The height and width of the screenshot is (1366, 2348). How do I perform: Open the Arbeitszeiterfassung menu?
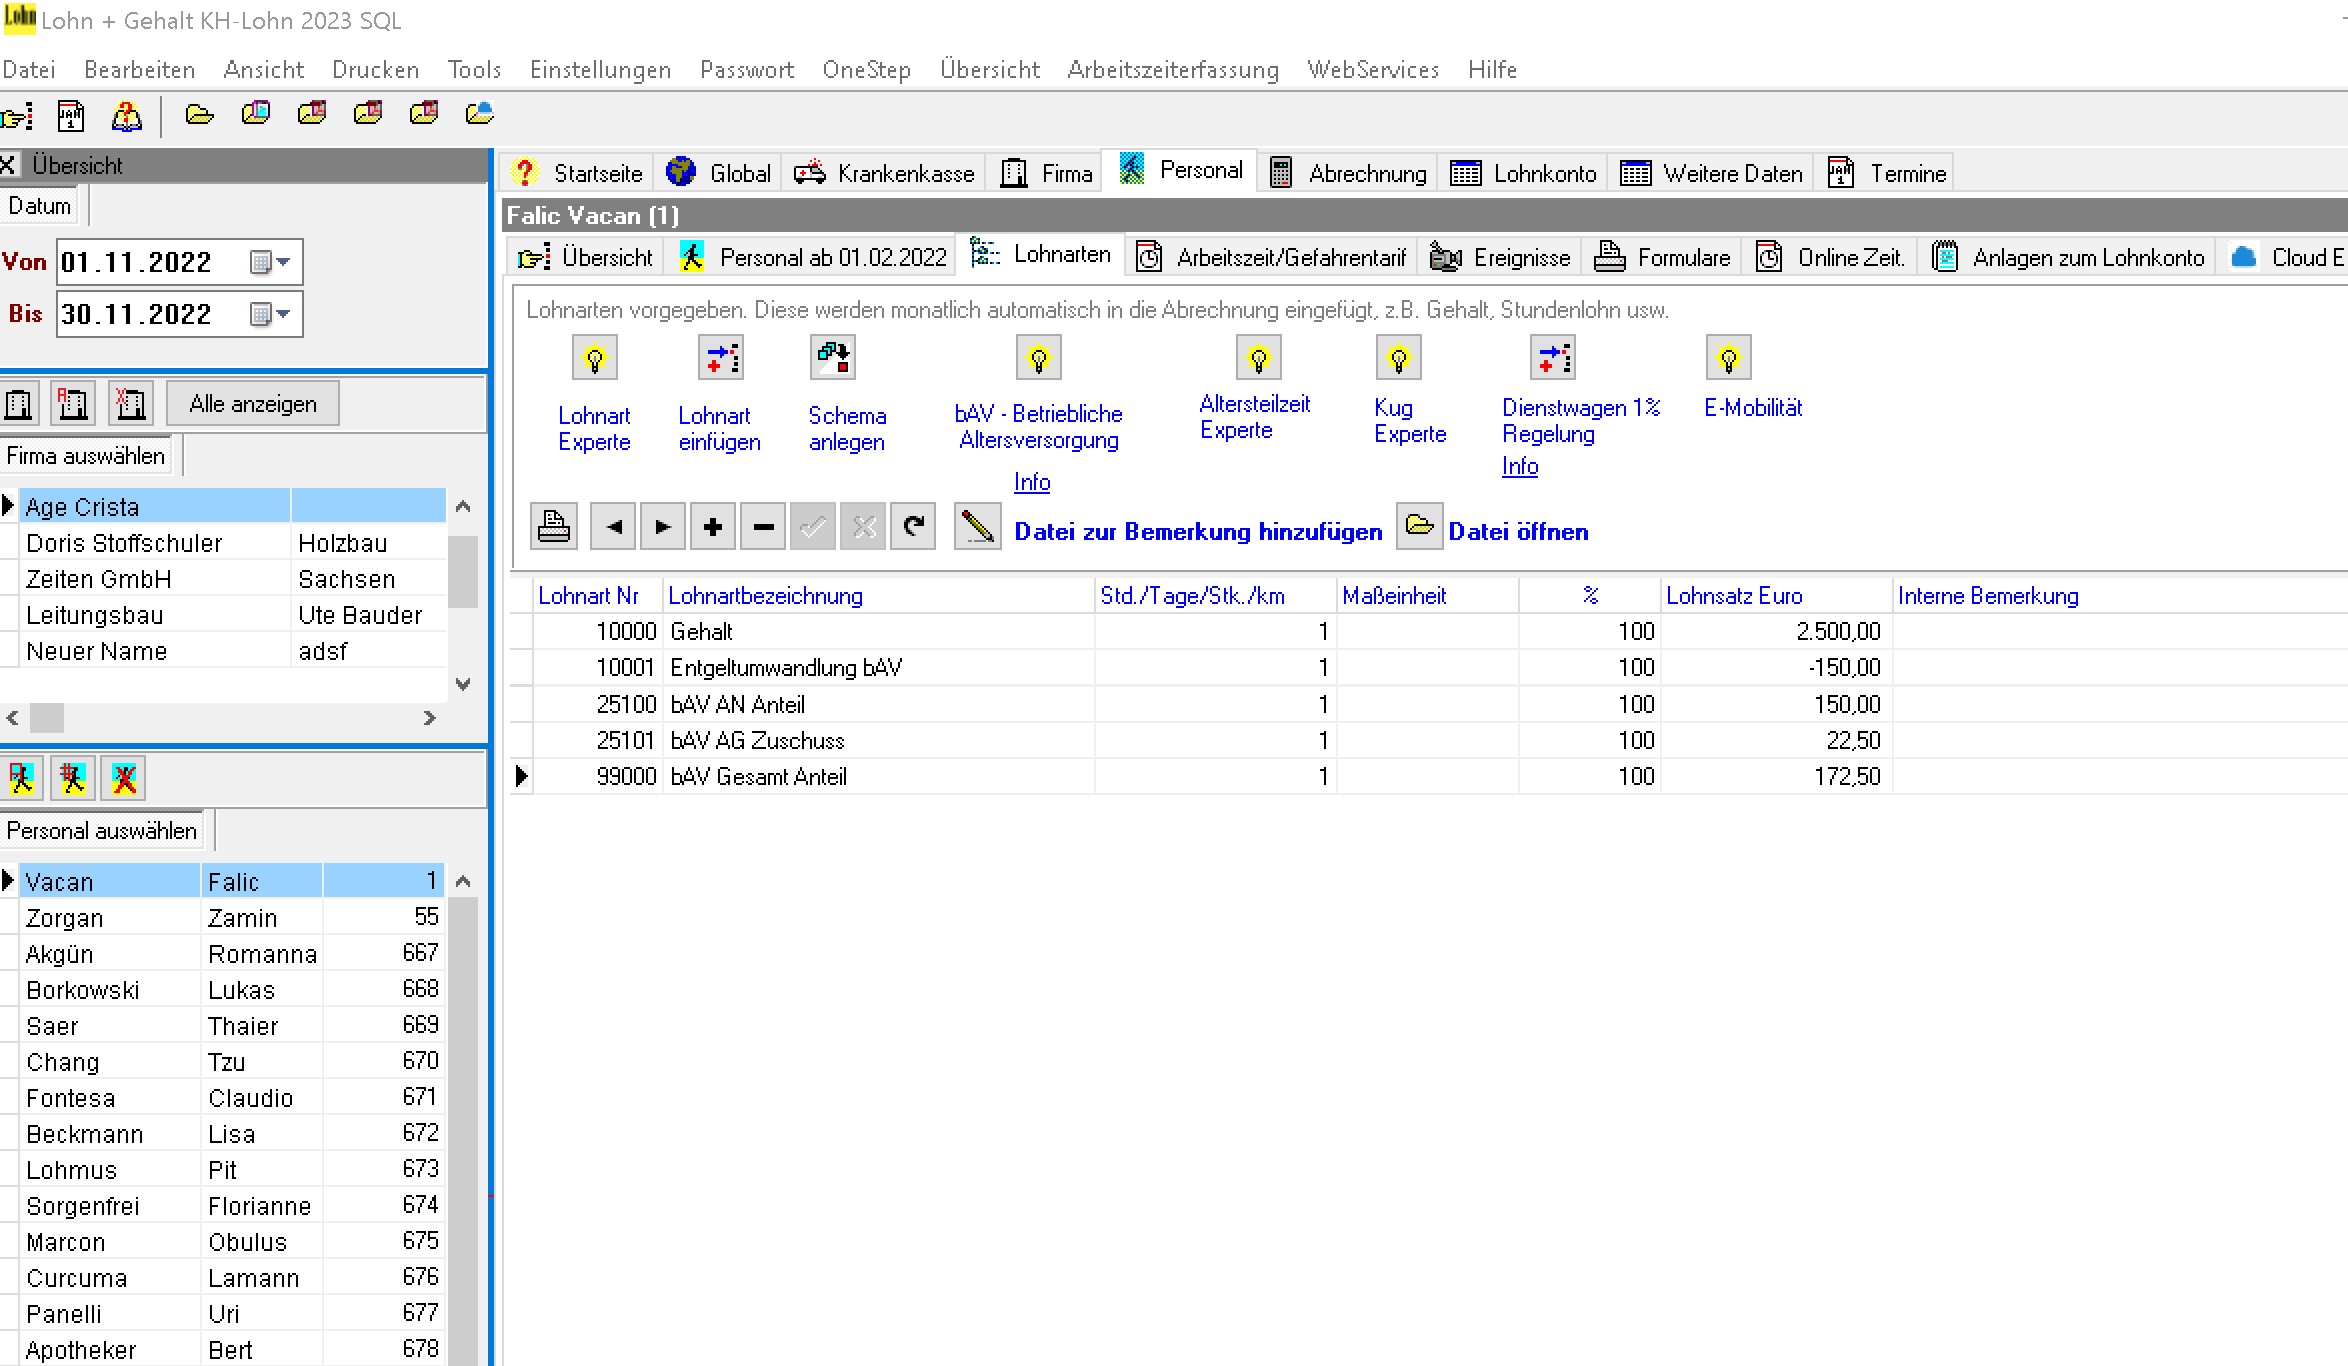pyautogui.click(x=1173, y=70)
